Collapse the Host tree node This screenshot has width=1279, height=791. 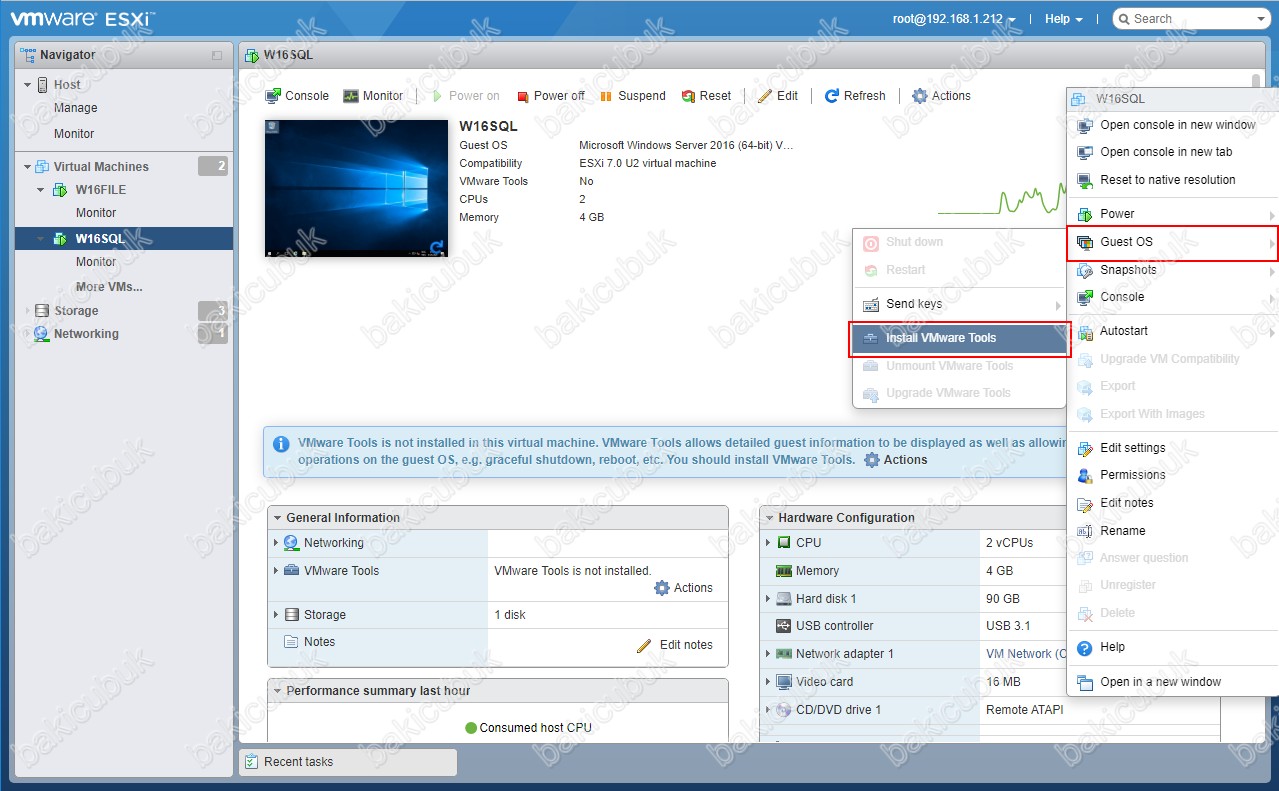28,85
